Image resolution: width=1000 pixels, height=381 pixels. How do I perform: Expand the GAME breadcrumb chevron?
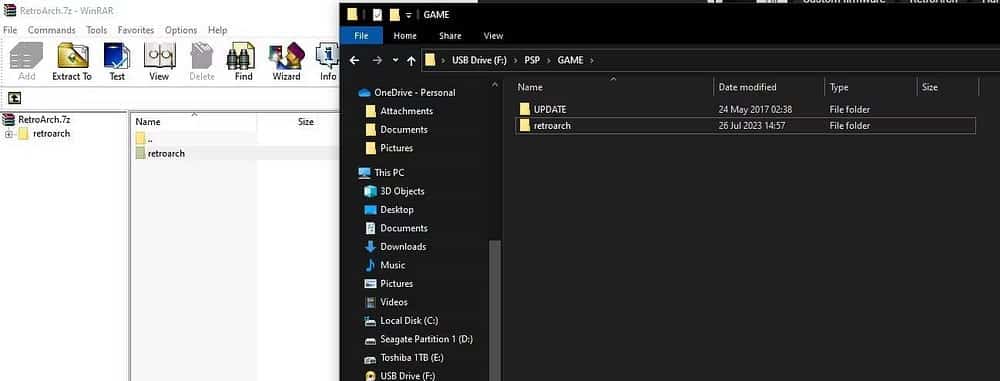point(592,61)
